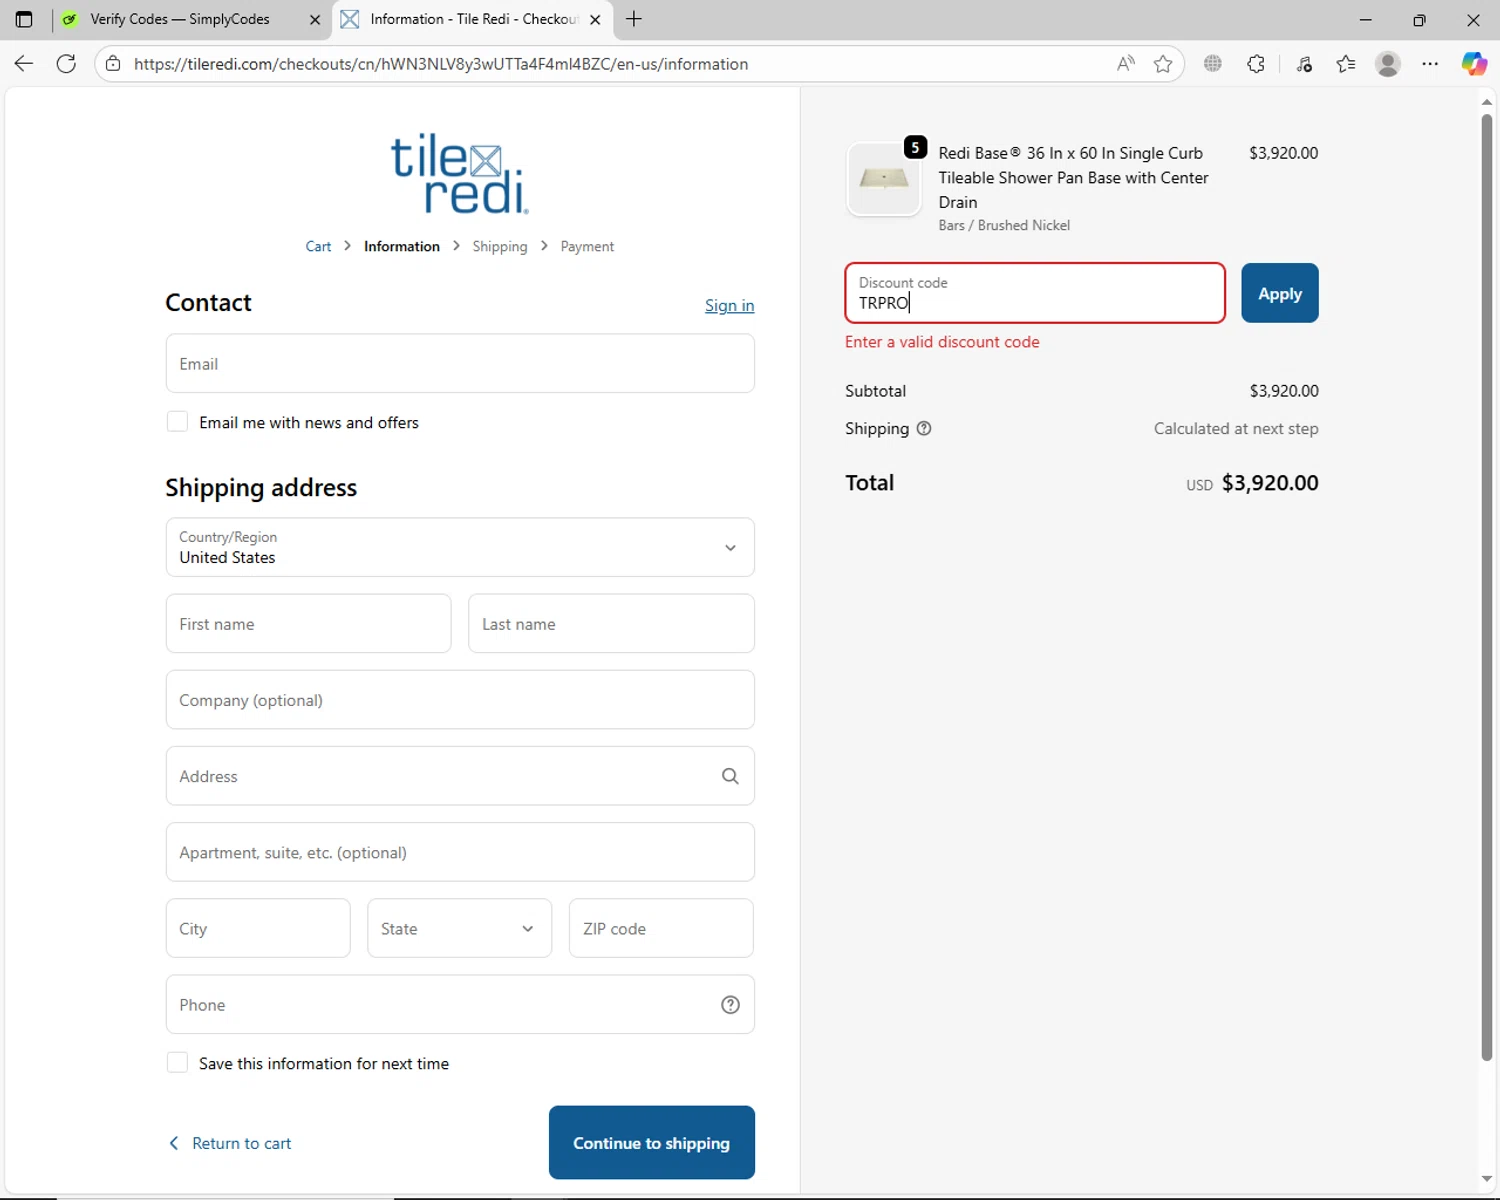The width and height of the screenshot is (1500, 1200).
Task: Select Information breadcrumb step
Action: click(x=402, y=246)
